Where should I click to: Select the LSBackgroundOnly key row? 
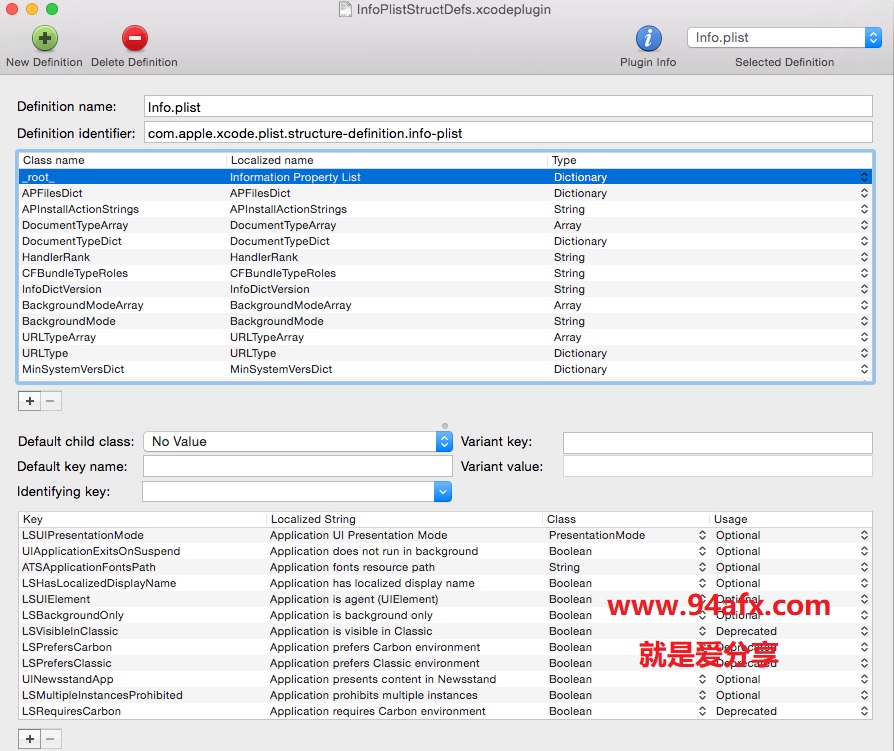[x=445, y=615]
